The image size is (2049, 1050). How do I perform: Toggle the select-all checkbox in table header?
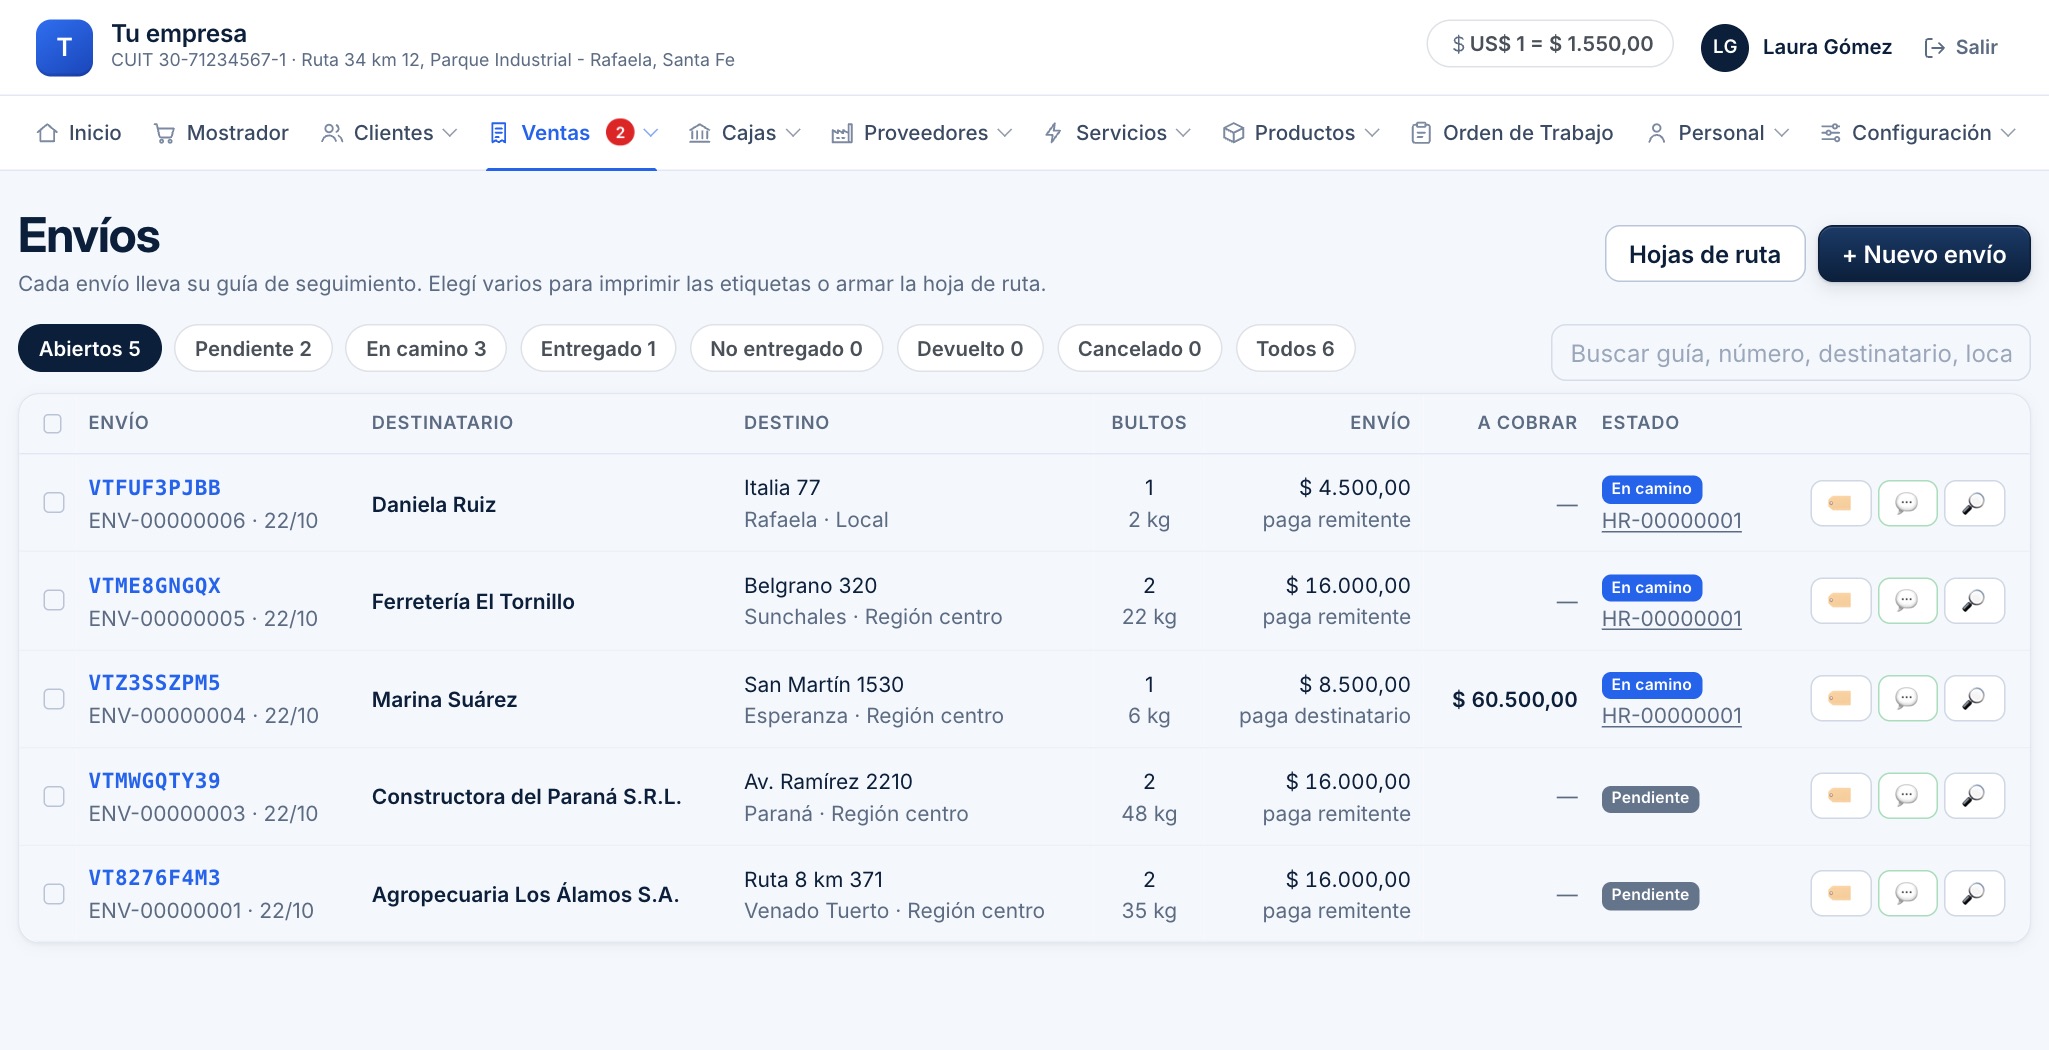pyautogui.click(x=53, y=423)
